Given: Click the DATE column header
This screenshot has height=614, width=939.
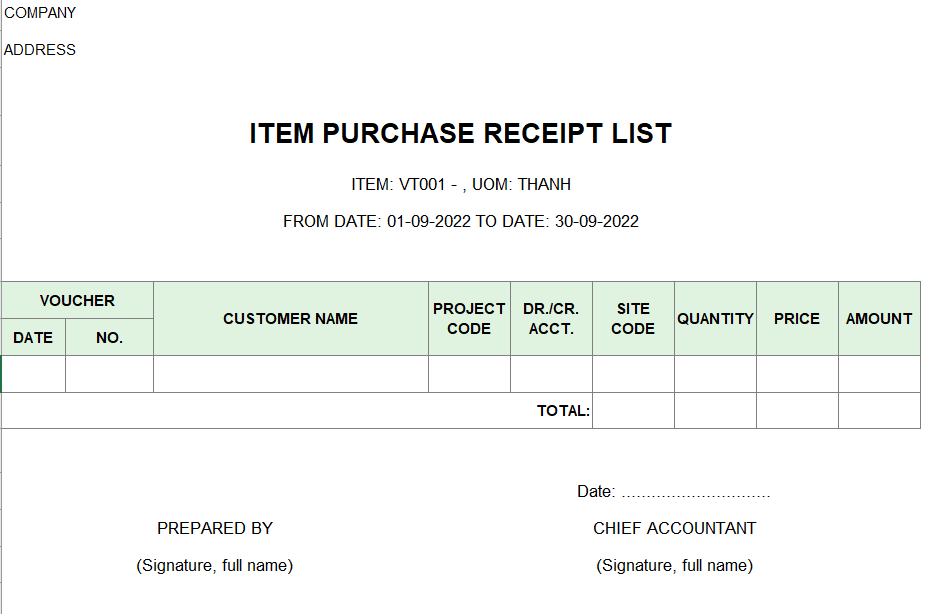Looking at the screenshot, I should [x=33, y=337].
